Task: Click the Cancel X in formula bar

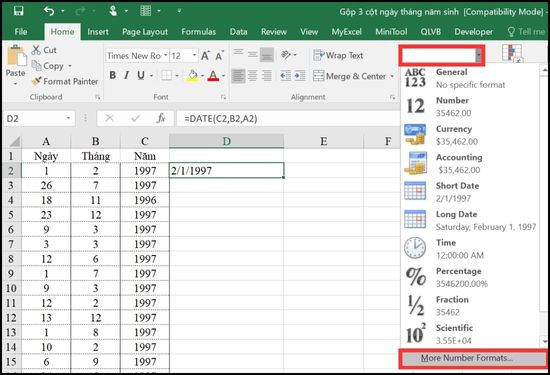Action: point(109,118)
